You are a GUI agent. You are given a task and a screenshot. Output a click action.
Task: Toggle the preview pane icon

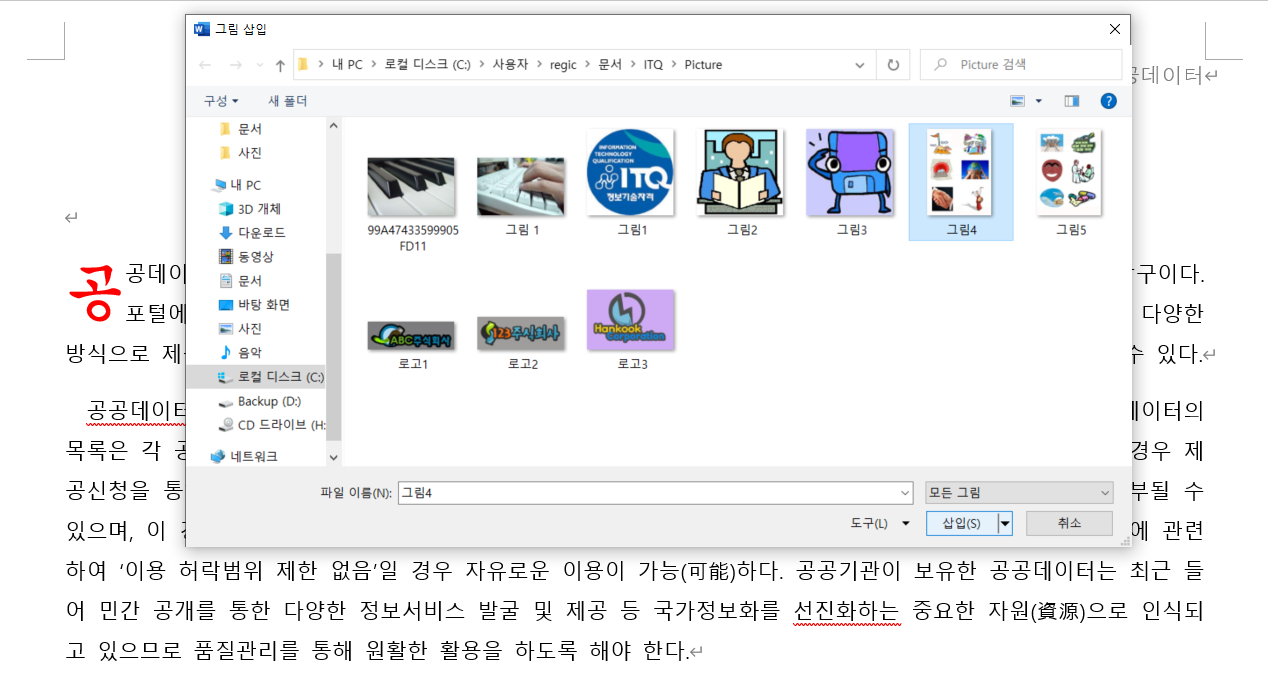1072,101
